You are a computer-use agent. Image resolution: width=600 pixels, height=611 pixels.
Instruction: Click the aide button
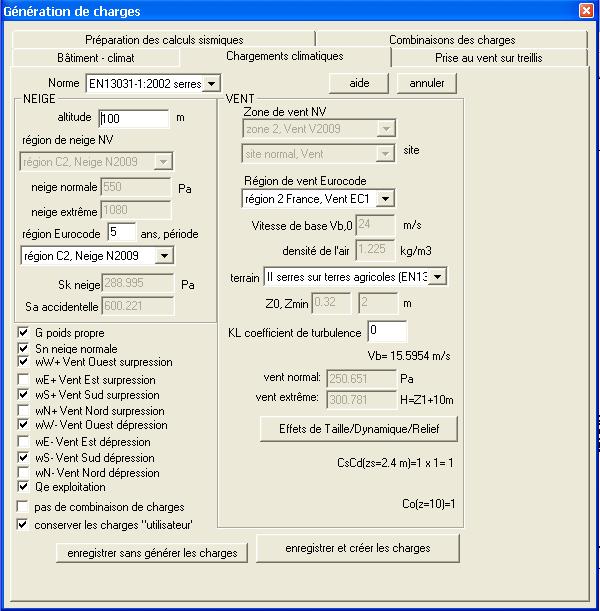(x=359, y=83)
